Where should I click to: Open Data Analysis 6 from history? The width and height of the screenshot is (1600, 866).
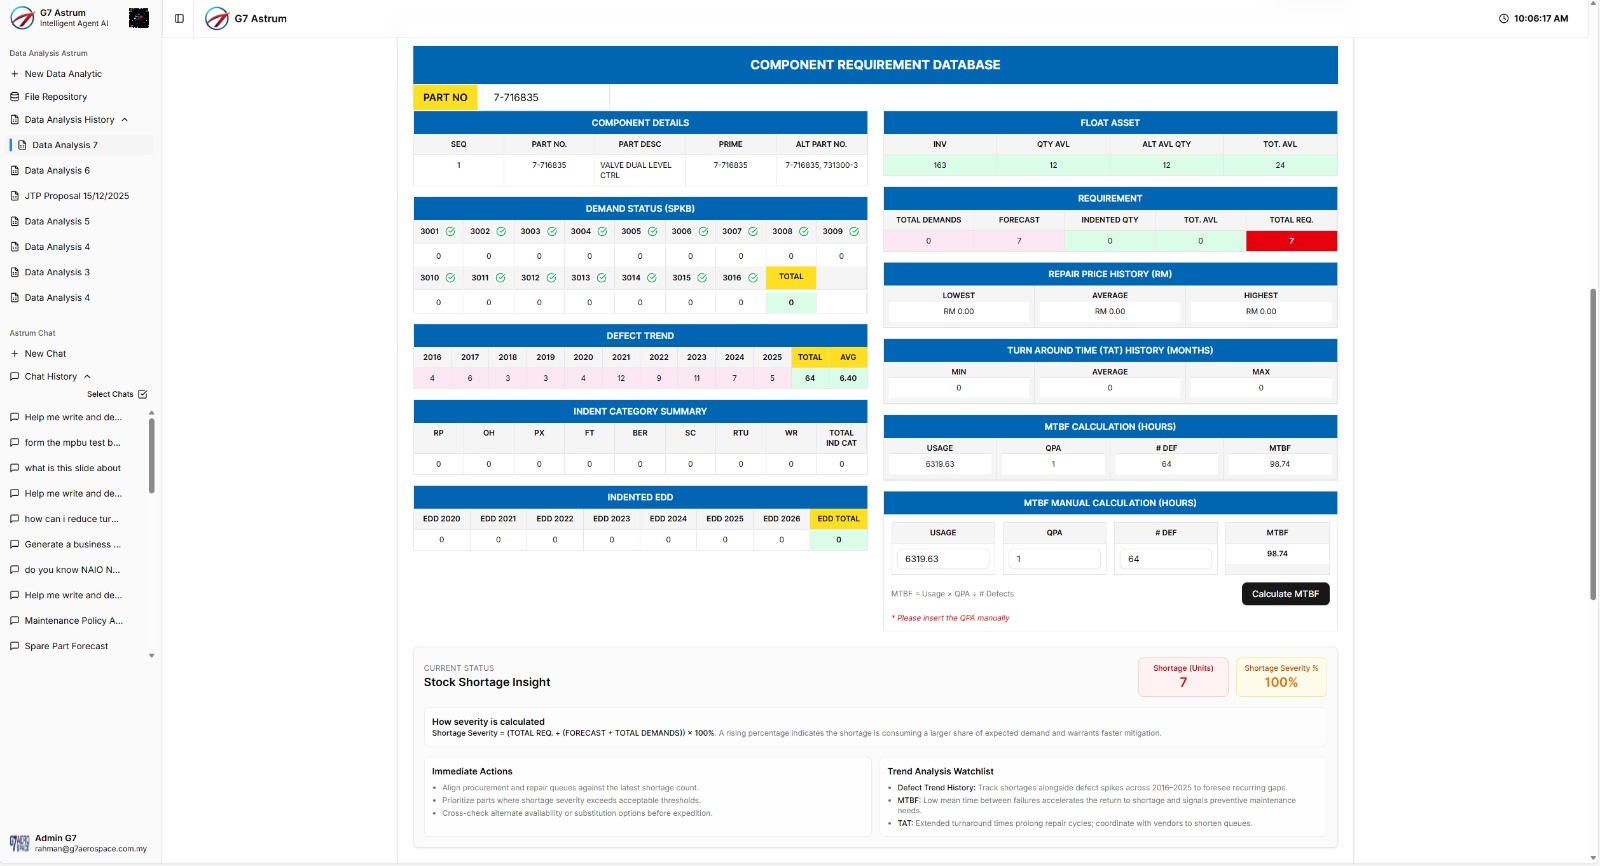click(57, 171)
